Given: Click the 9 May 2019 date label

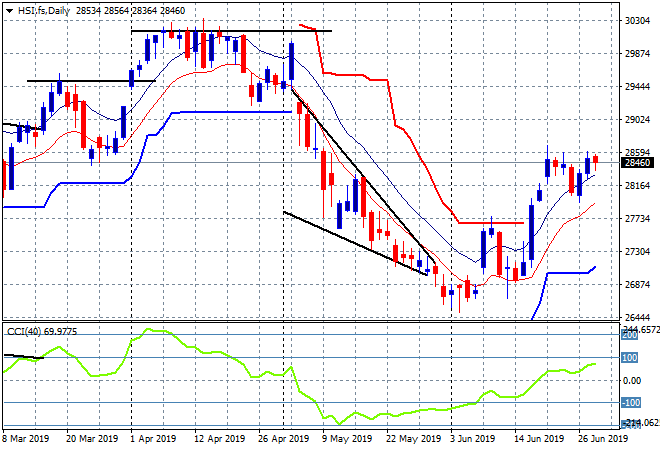Looking at the screenshot, I should pyautogui.click(x=347, y=439).
